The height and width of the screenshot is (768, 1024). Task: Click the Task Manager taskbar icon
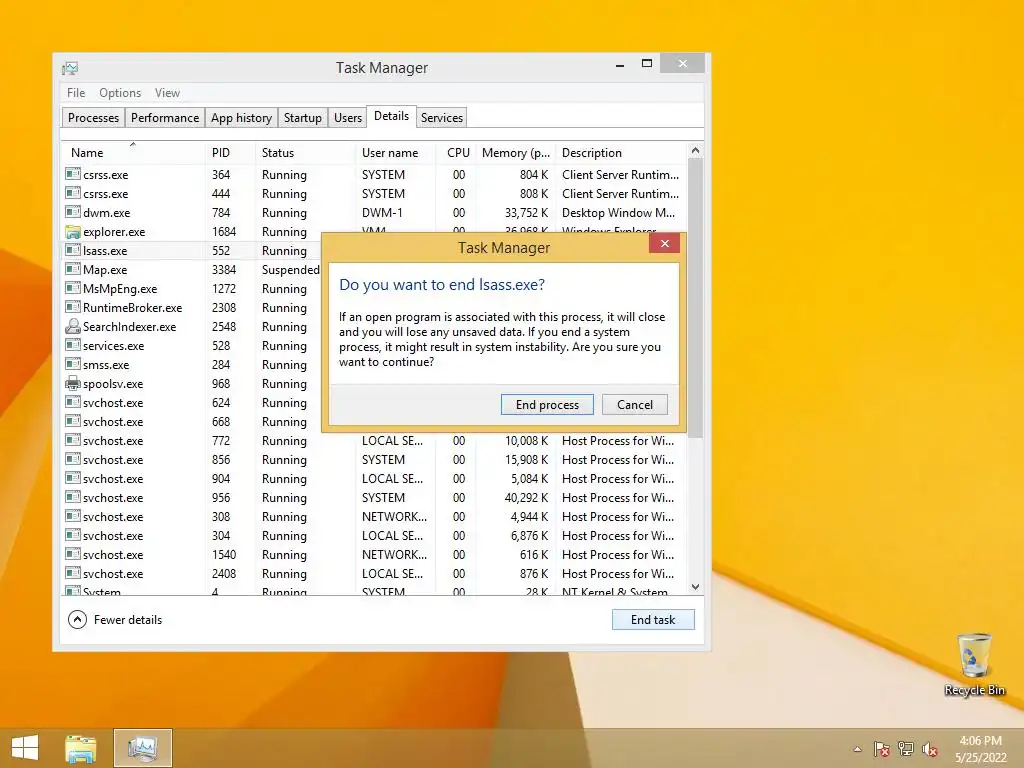[x=143, y=748]
